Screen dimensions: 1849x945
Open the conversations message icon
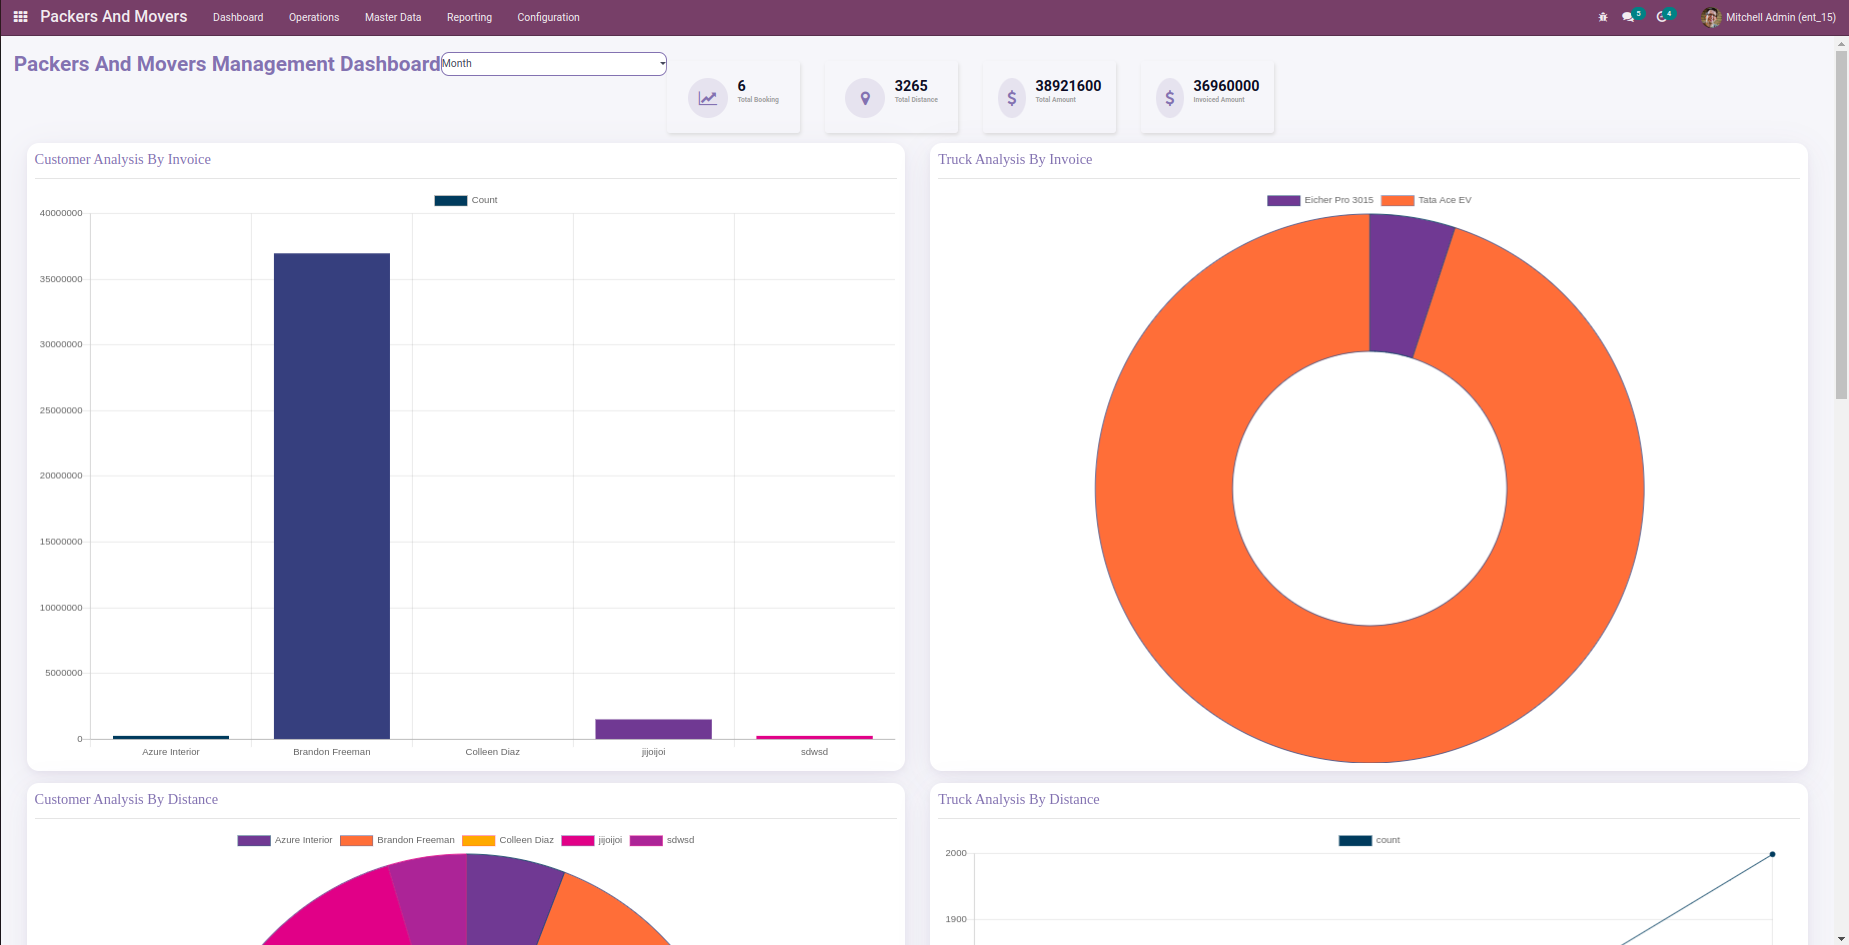[x=1628, y=17]
